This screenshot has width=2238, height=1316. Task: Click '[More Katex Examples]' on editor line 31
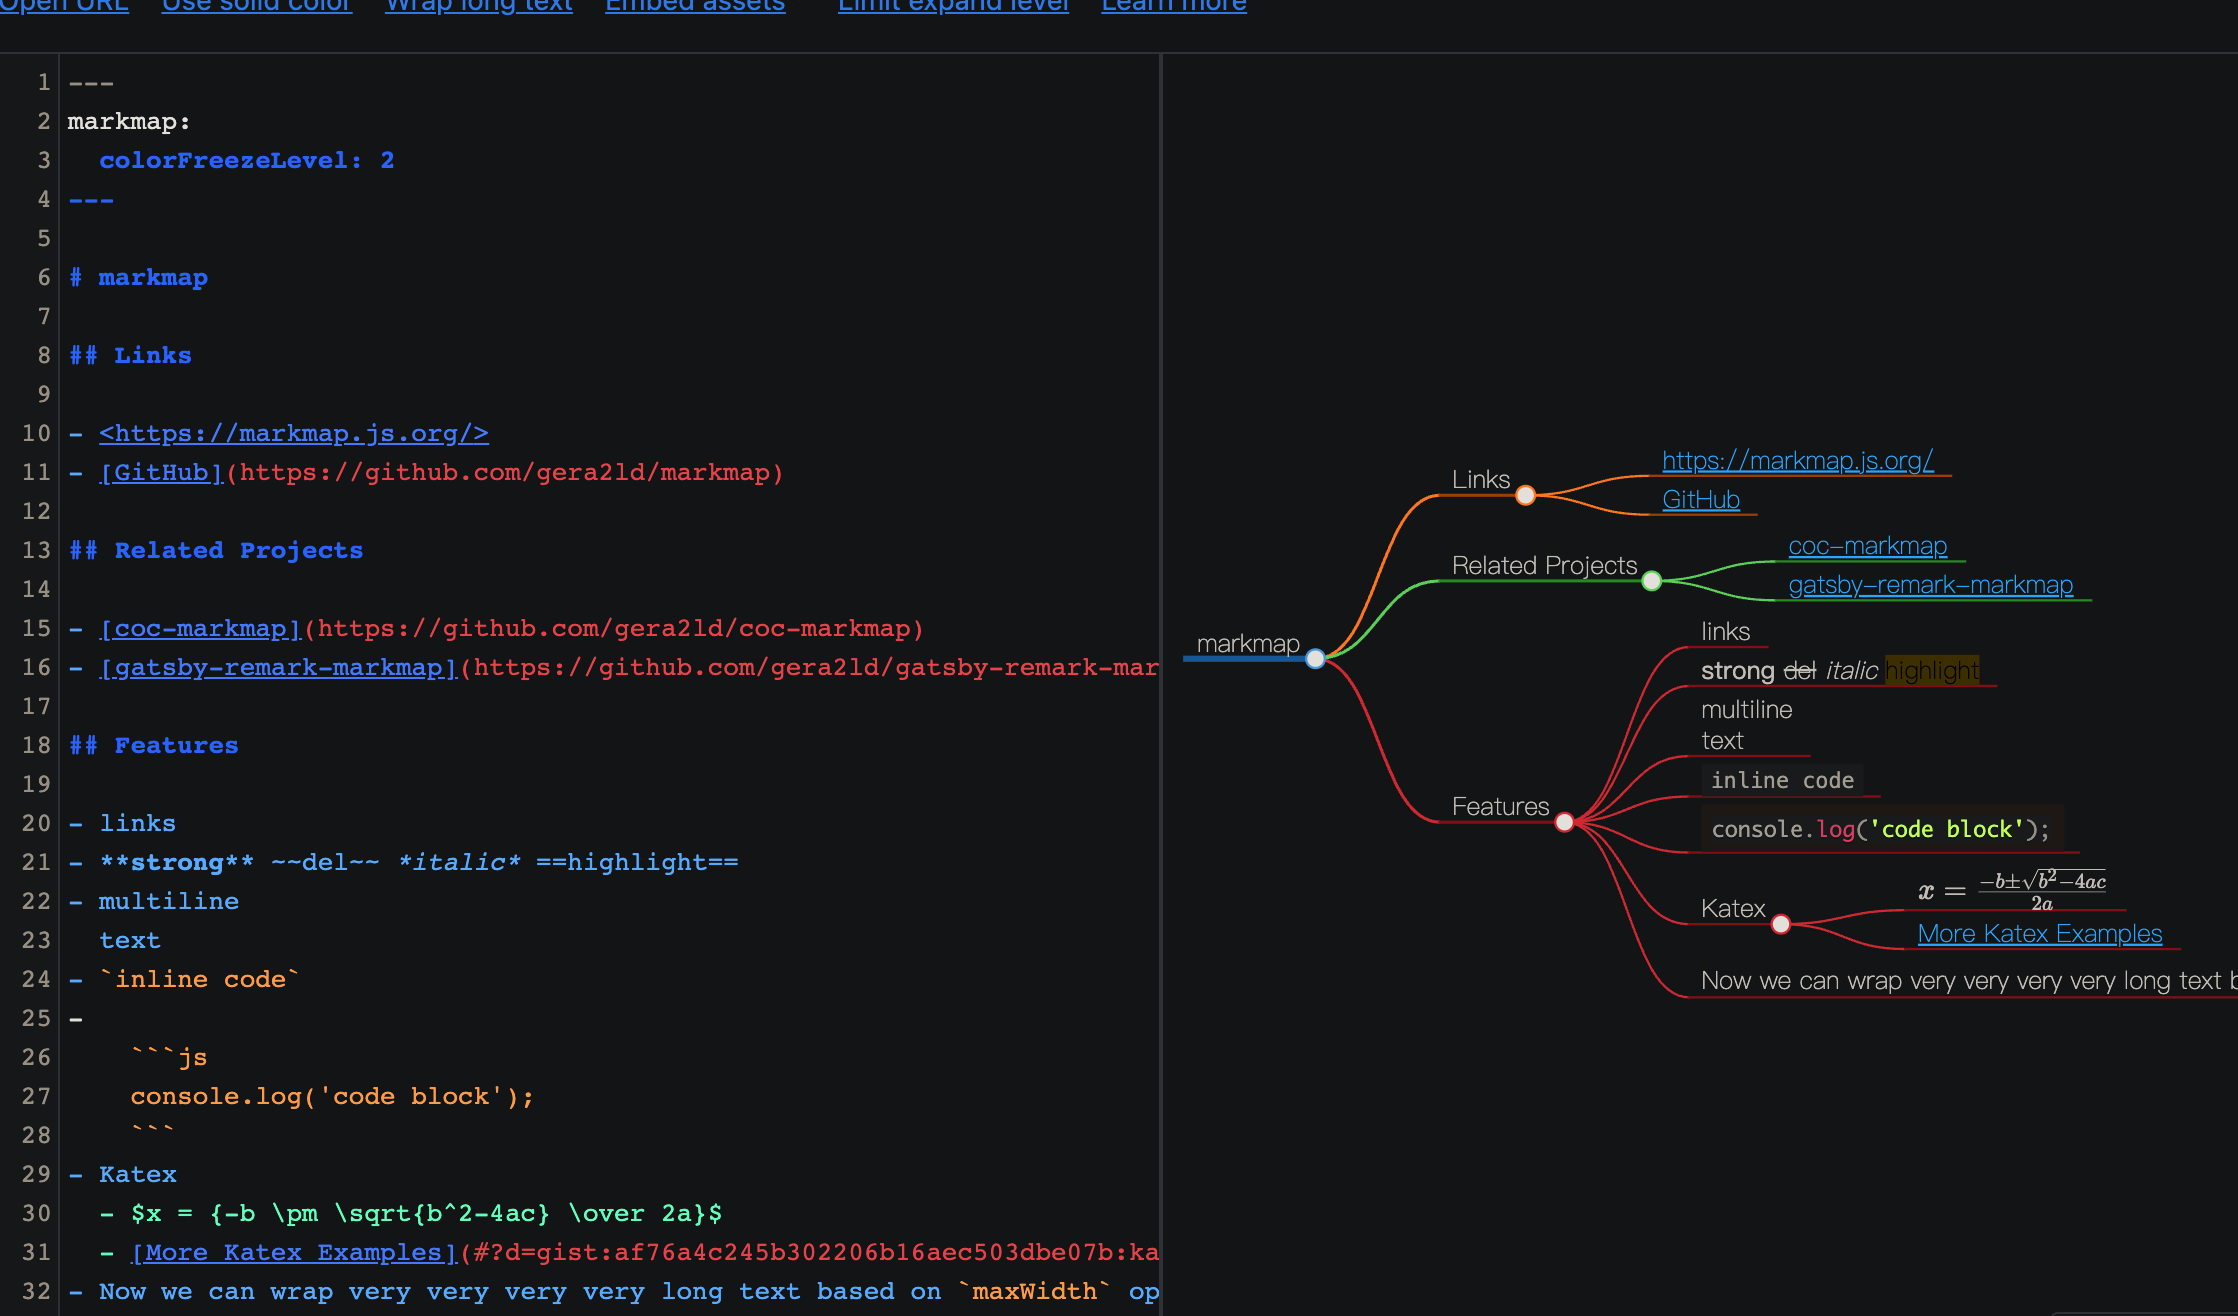click(294, 1252)
